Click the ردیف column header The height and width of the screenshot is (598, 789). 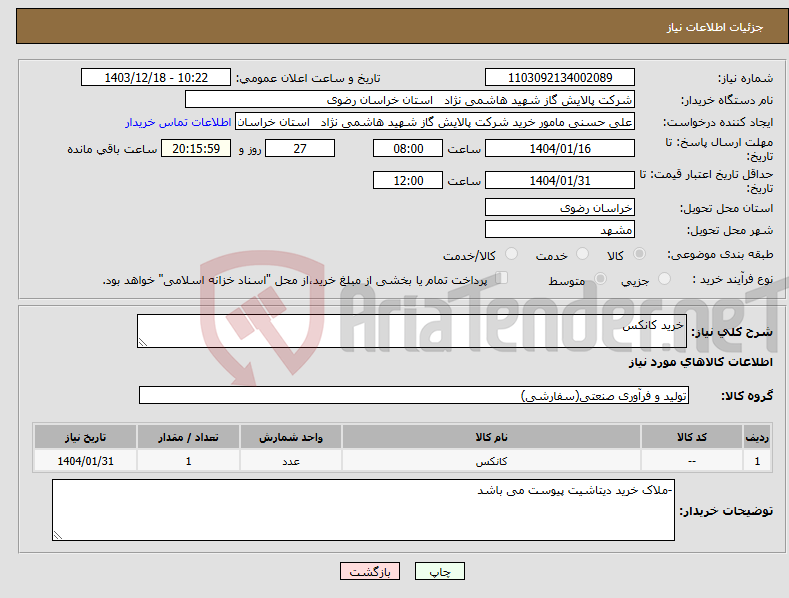757,437
